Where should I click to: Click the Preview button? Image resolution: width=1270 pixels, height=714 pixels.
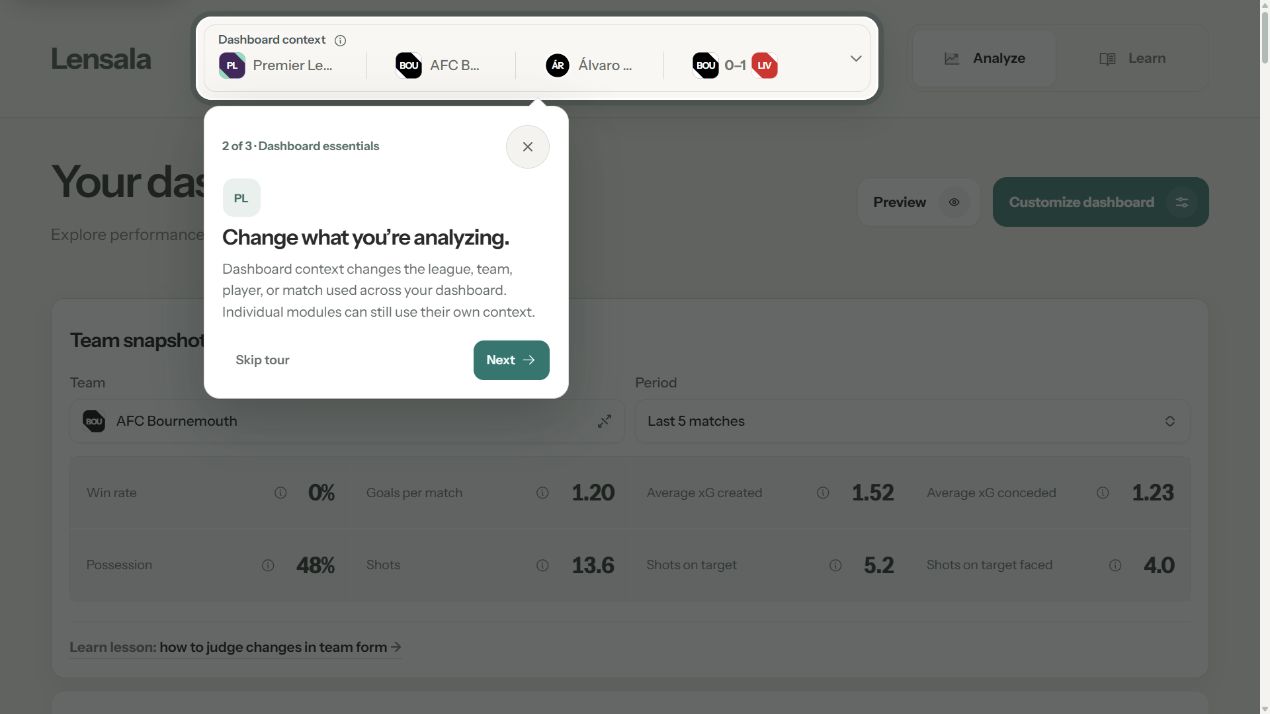point(917,202)
